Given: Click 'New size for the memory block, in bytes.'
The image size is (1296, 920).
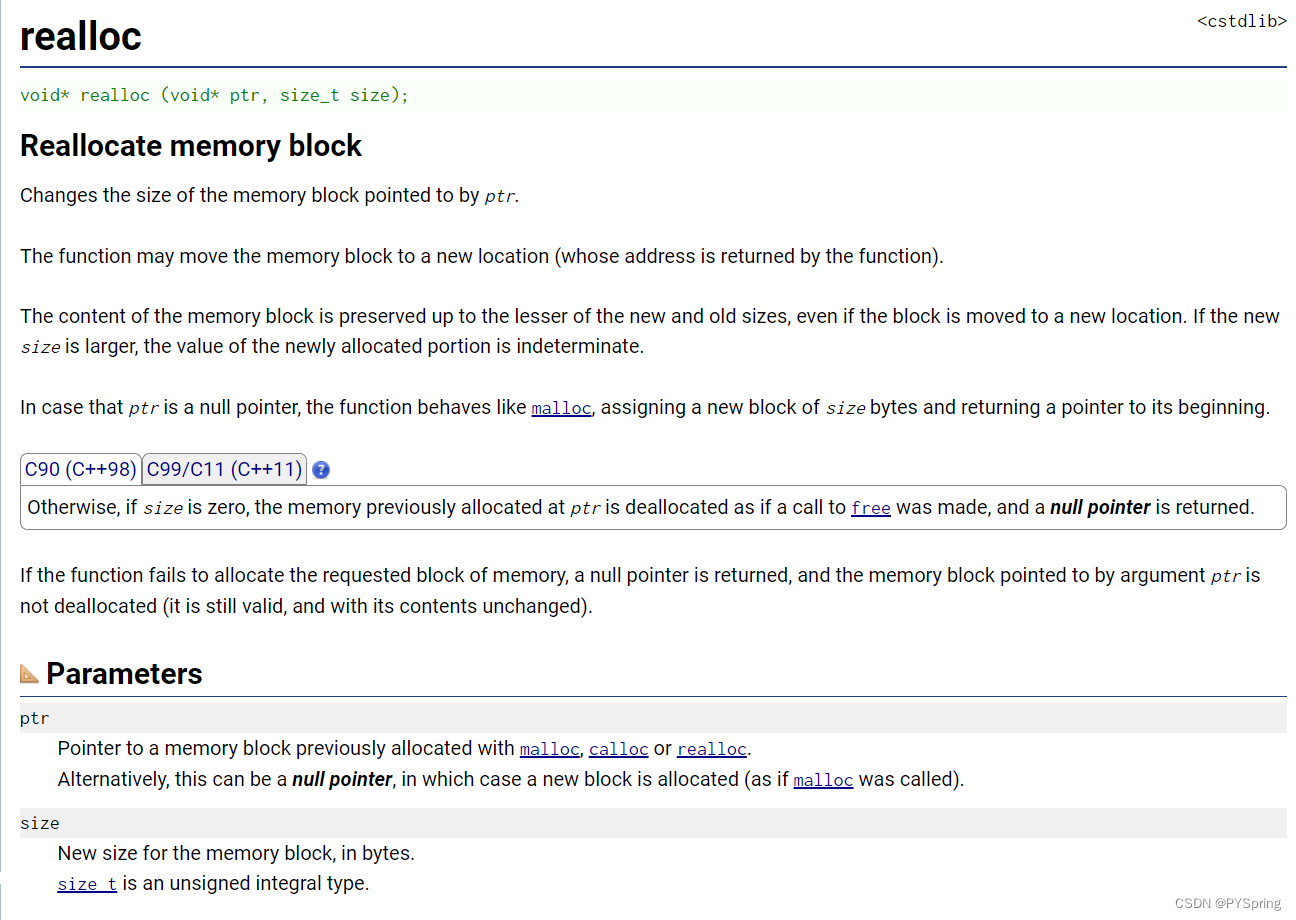Looking at the screenshot, I should pos(236,853).
